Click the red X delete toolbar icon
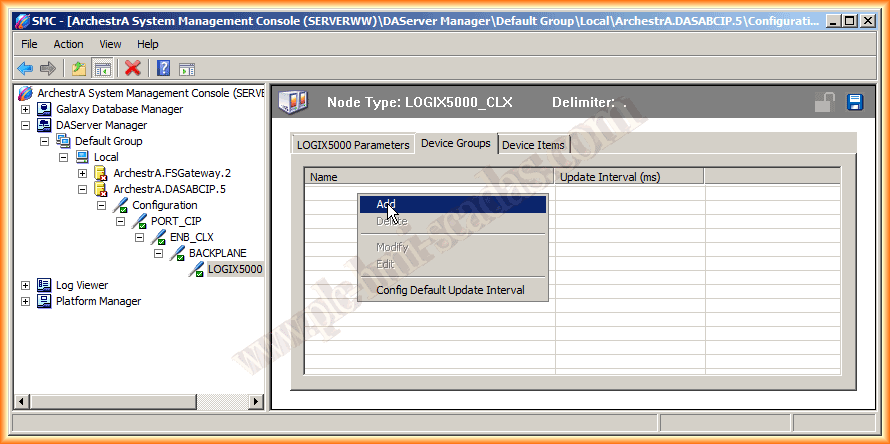The height and width of the screenshot is (444, 890). (x=132, y=68)
